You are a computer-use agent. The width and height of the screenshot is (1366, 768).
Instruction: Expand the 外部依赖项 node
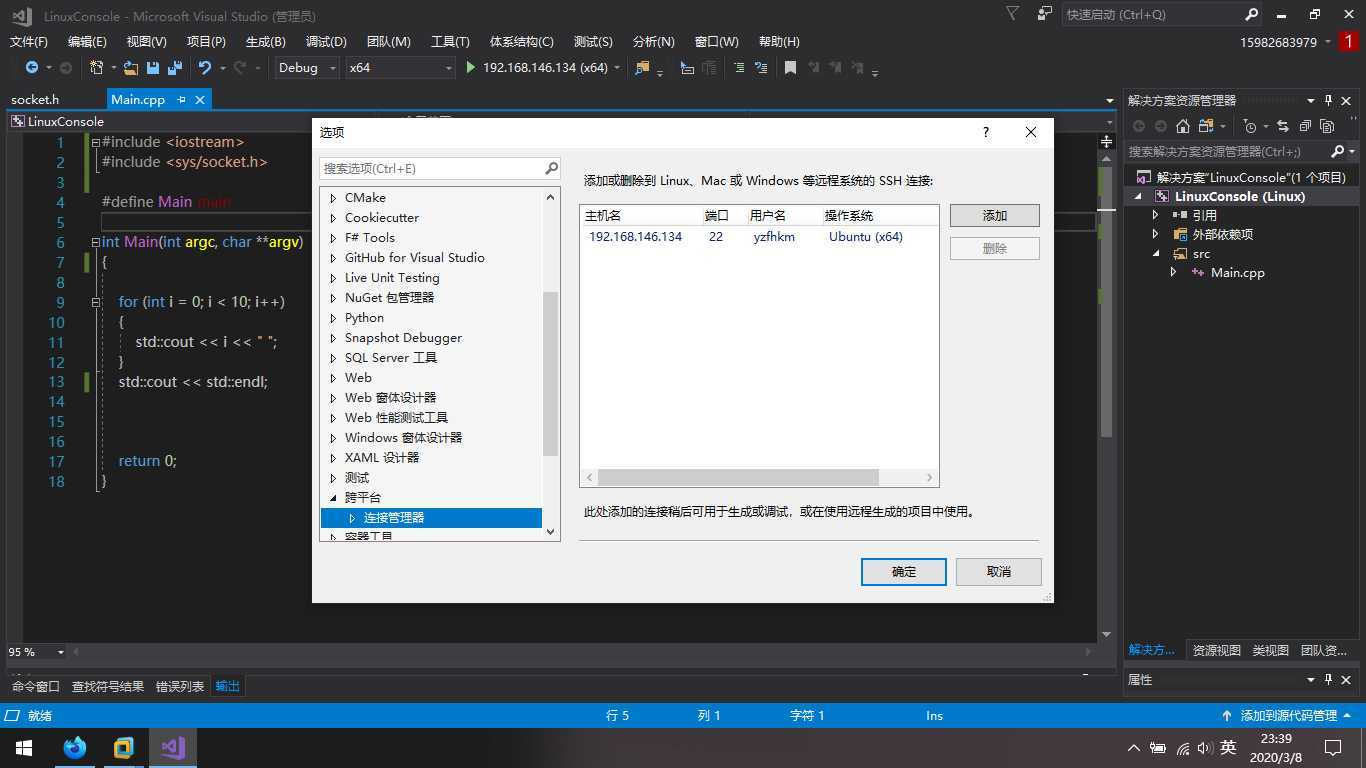point(1156,234)
